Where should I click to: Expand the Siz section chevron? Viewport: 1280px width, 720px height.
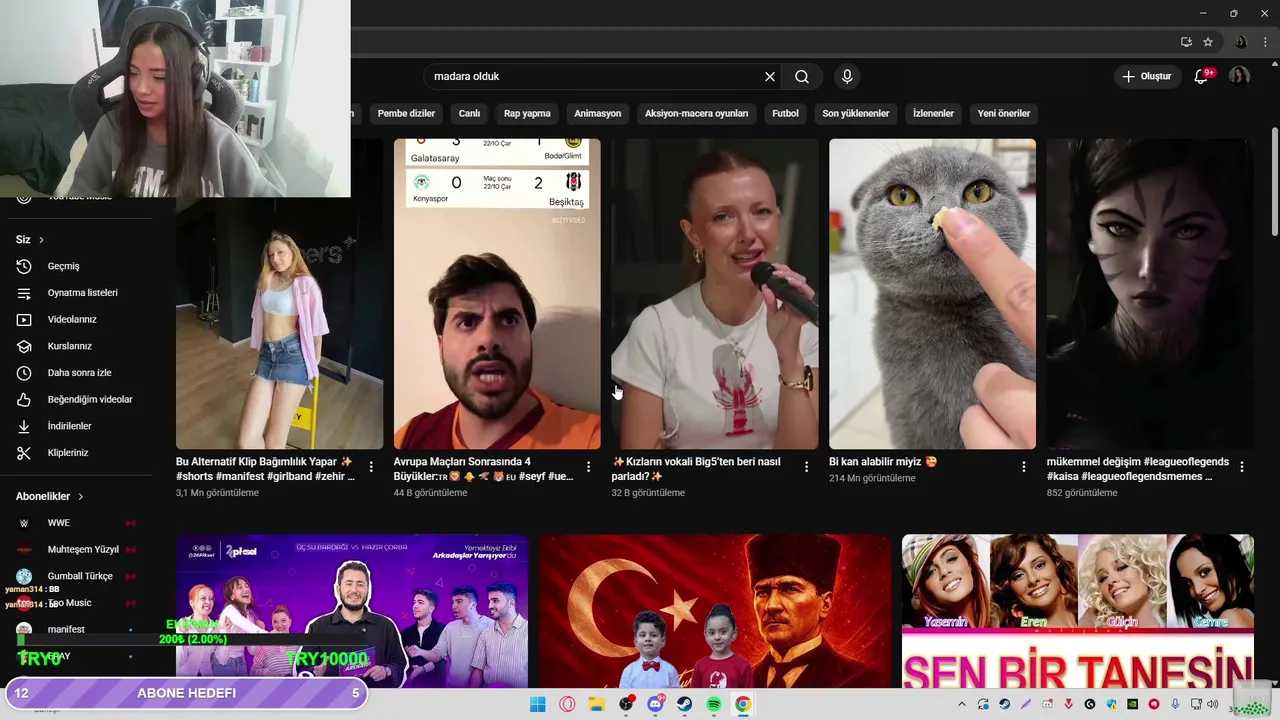(x=41, y=240)
